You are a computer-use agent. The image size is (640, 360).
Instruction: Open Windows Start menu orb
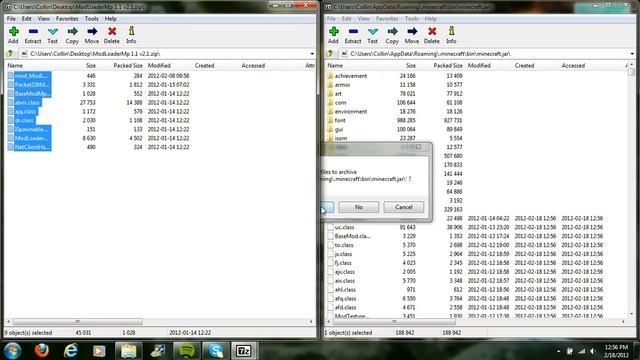tap(12, 351)
